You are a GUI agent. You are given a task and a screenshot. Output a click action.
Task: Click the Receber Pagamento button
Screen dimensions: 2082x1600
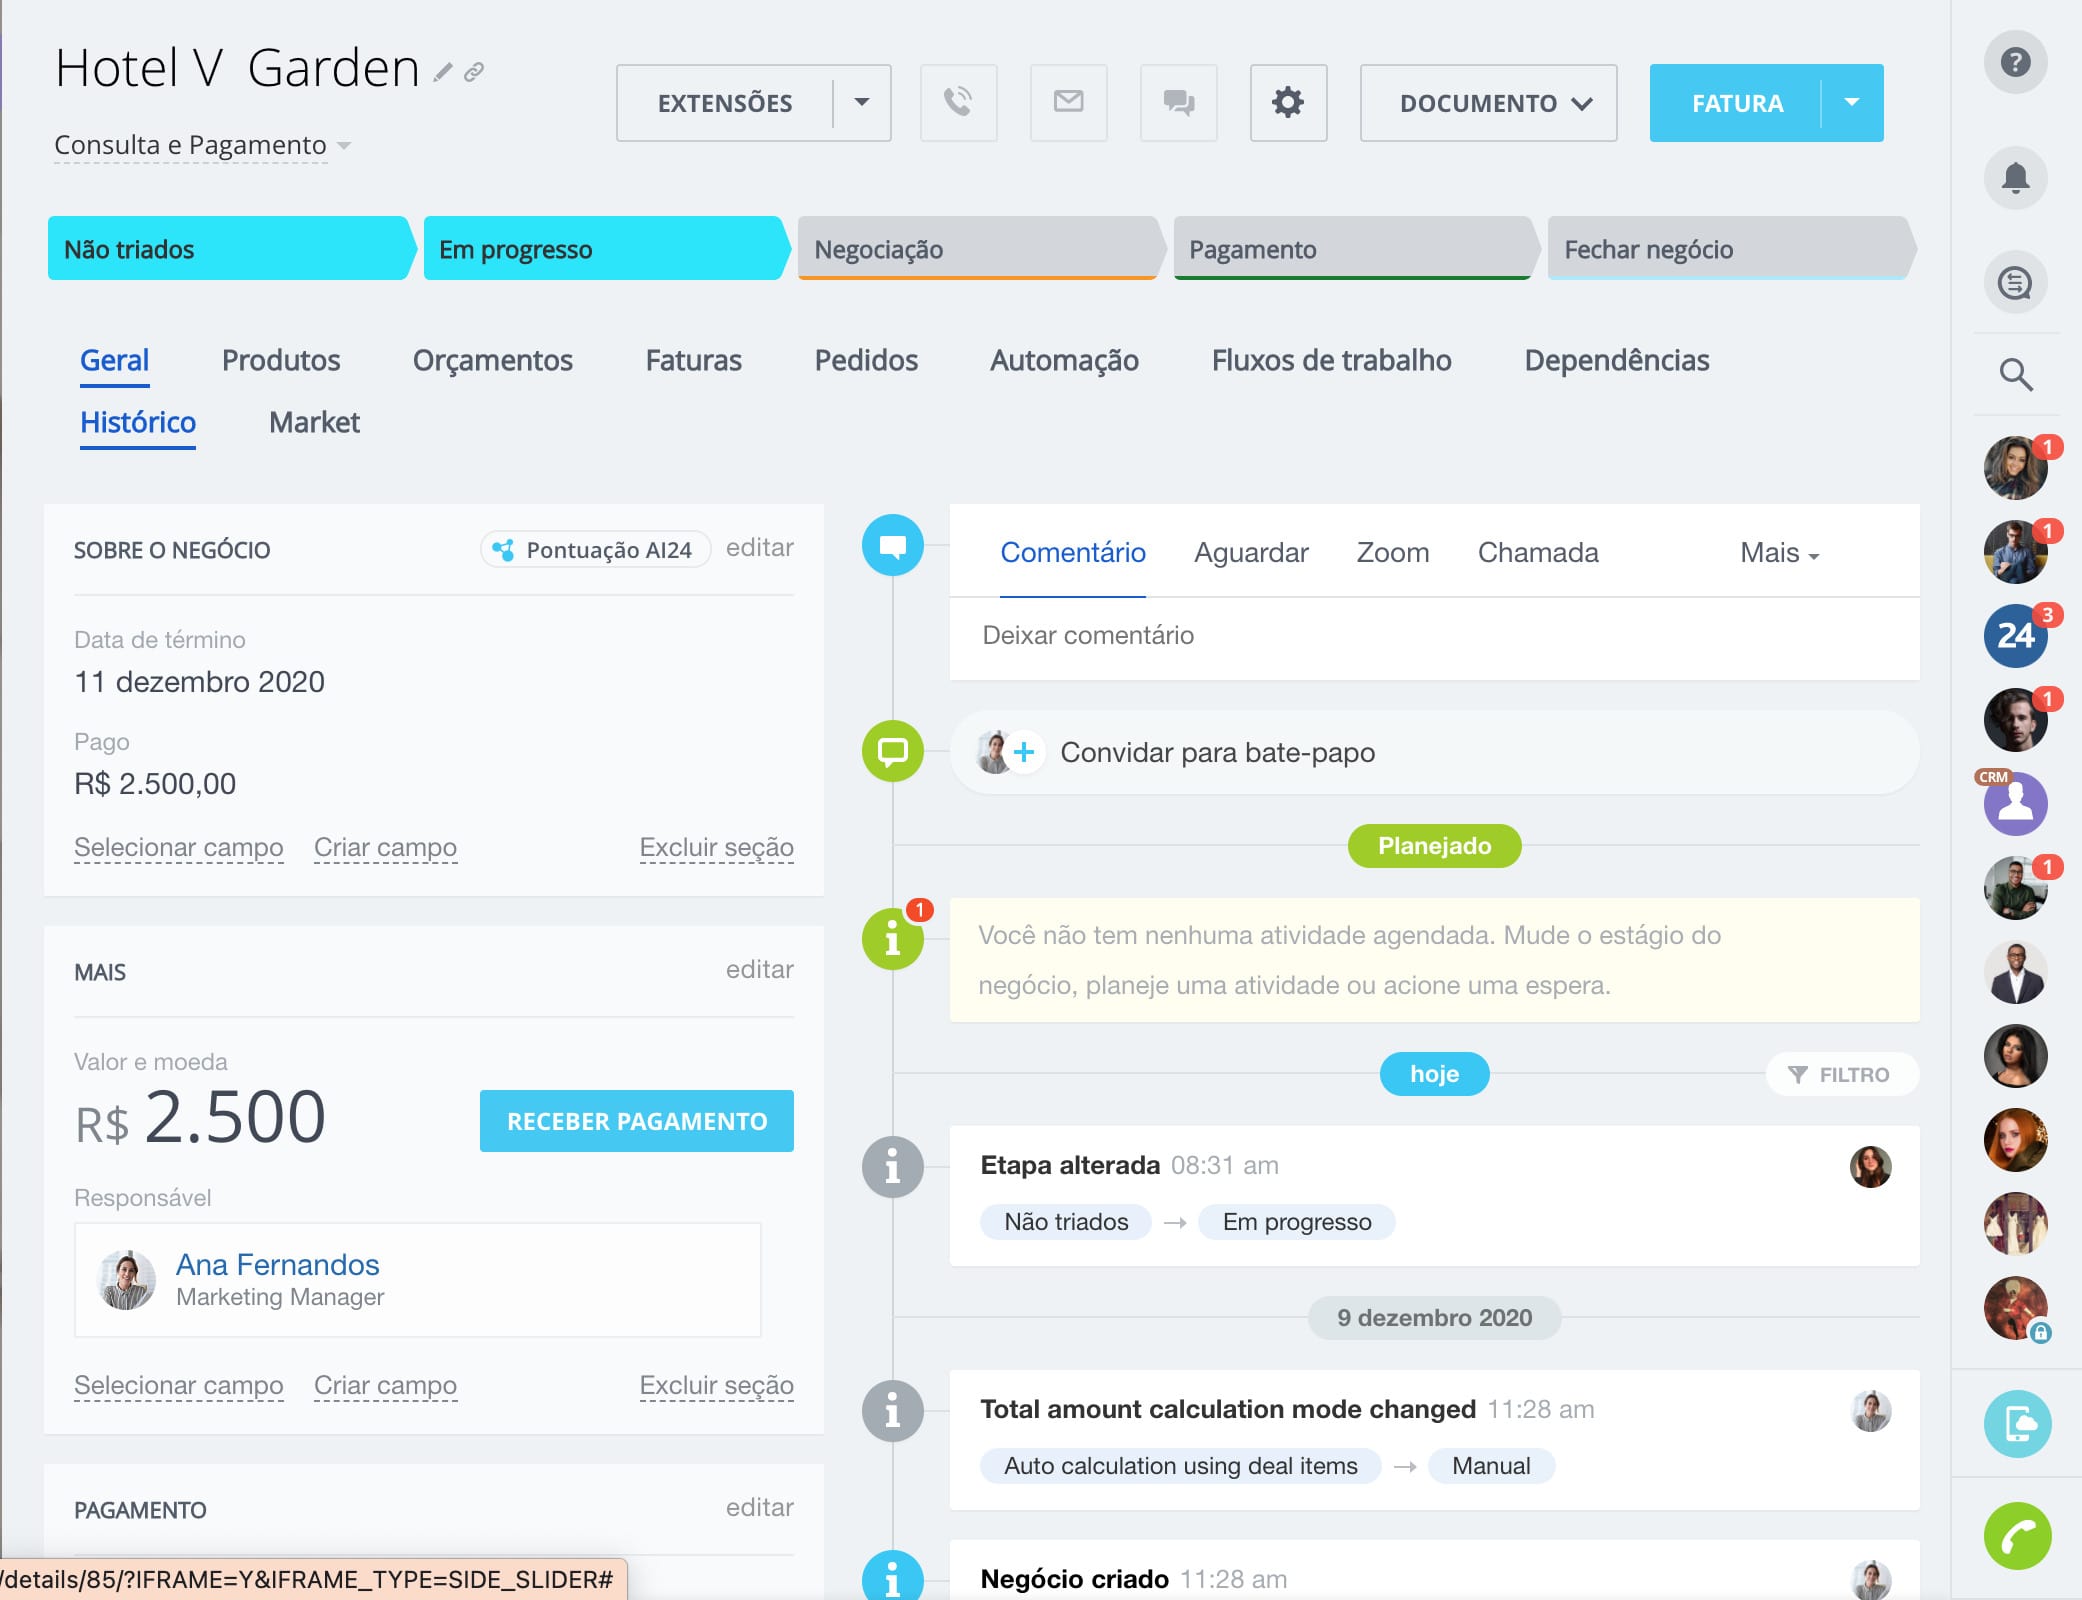tap(636, 1121)
